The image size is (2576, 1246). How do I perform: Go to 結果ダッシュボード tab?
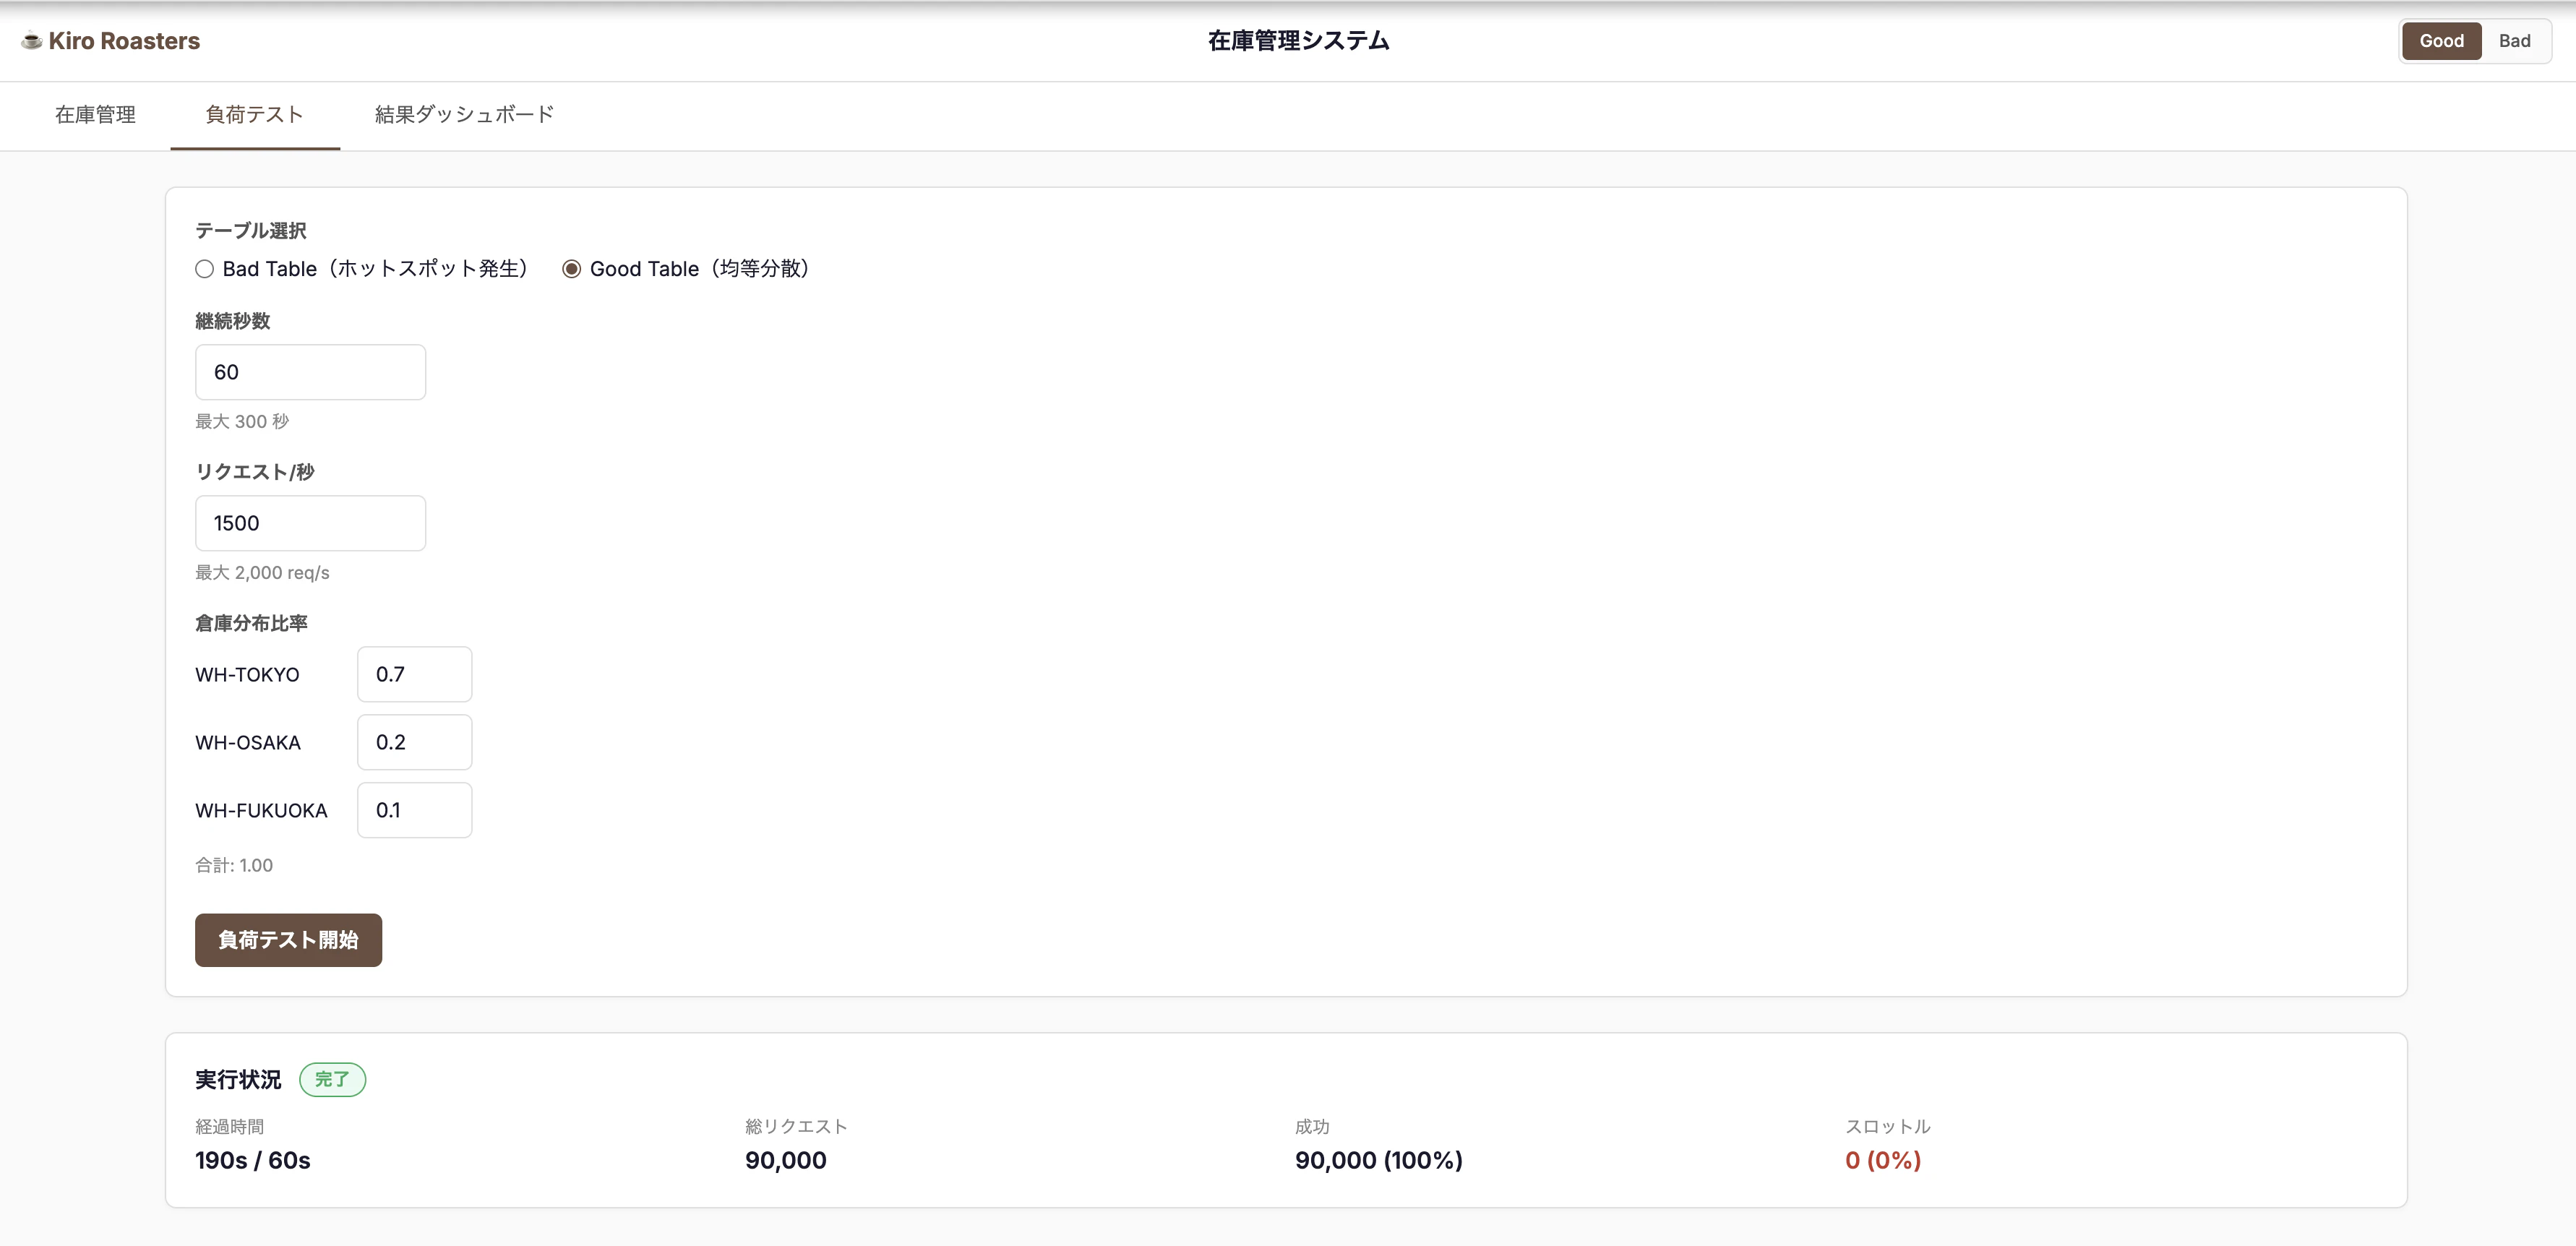464,115
